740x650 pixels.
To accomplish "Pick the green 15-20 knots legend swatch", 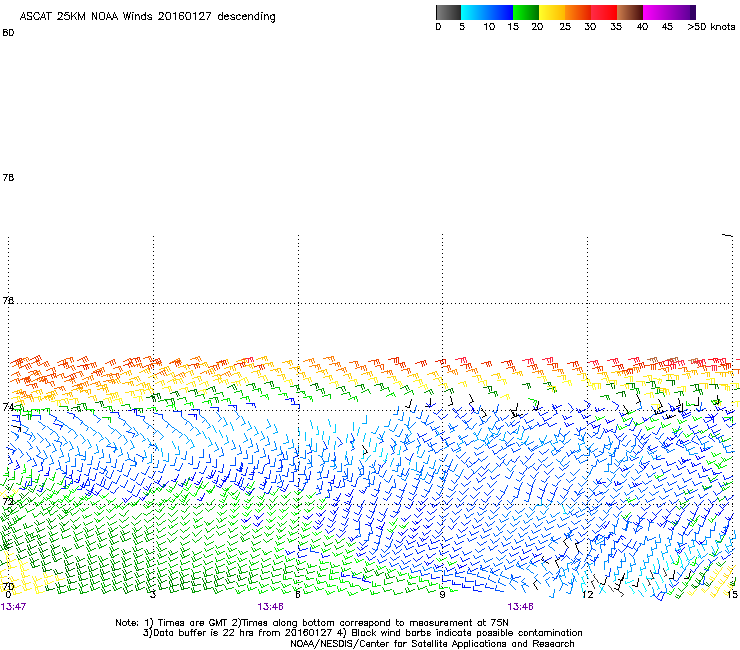I will [526, 12].
